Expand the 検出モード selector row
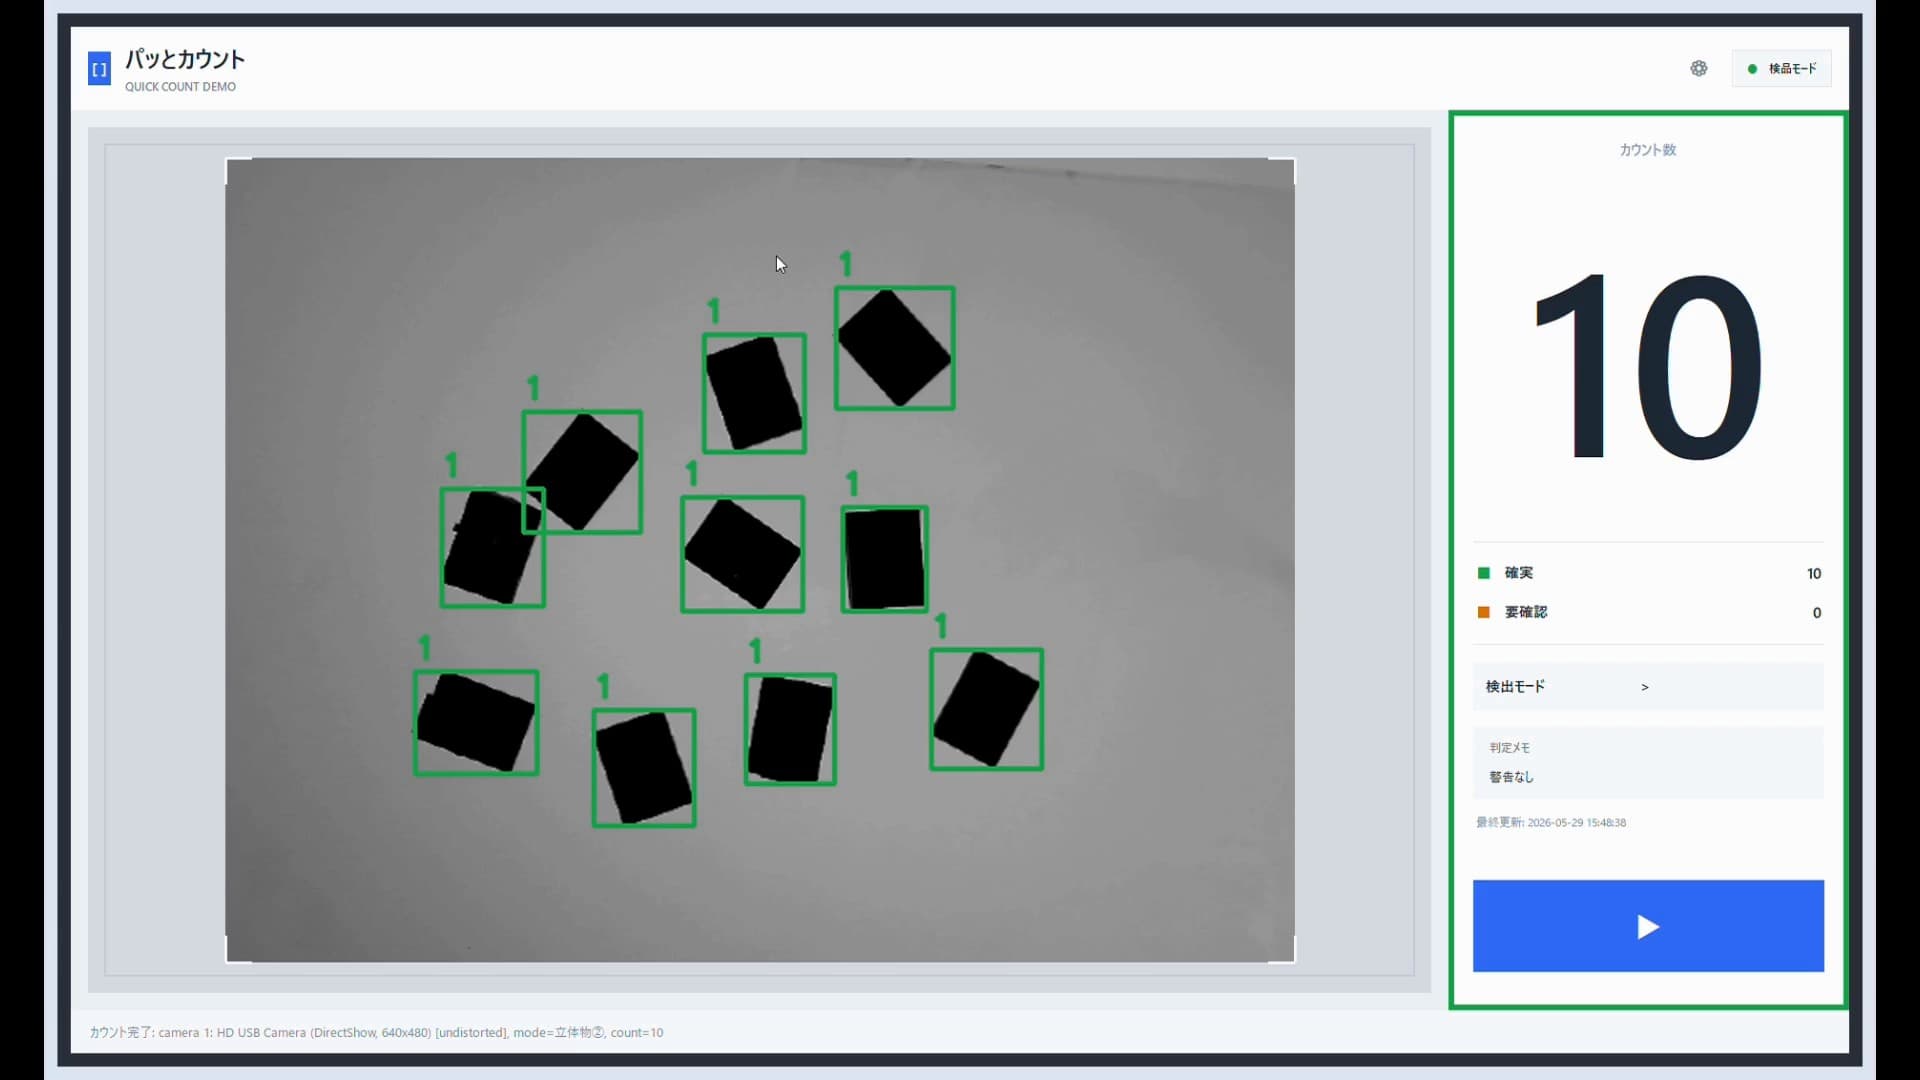This screenshot has height=1080, width=1920. point(1648,686)
